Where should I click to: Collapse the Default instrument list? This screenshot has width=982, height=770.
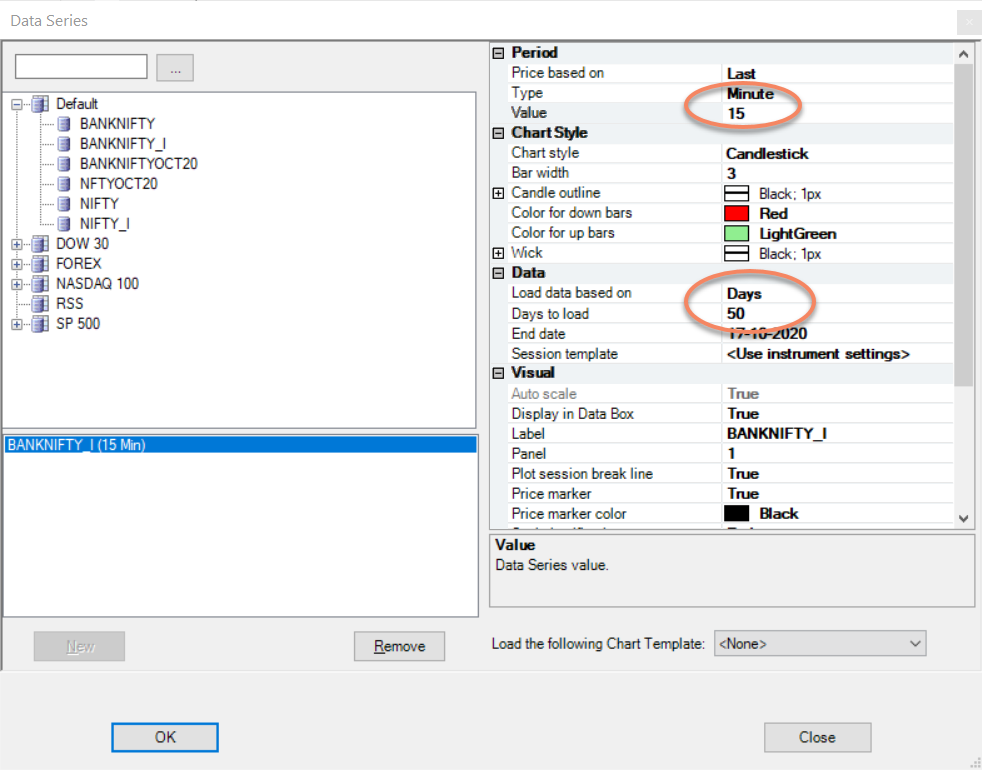(x=17, y=105)
